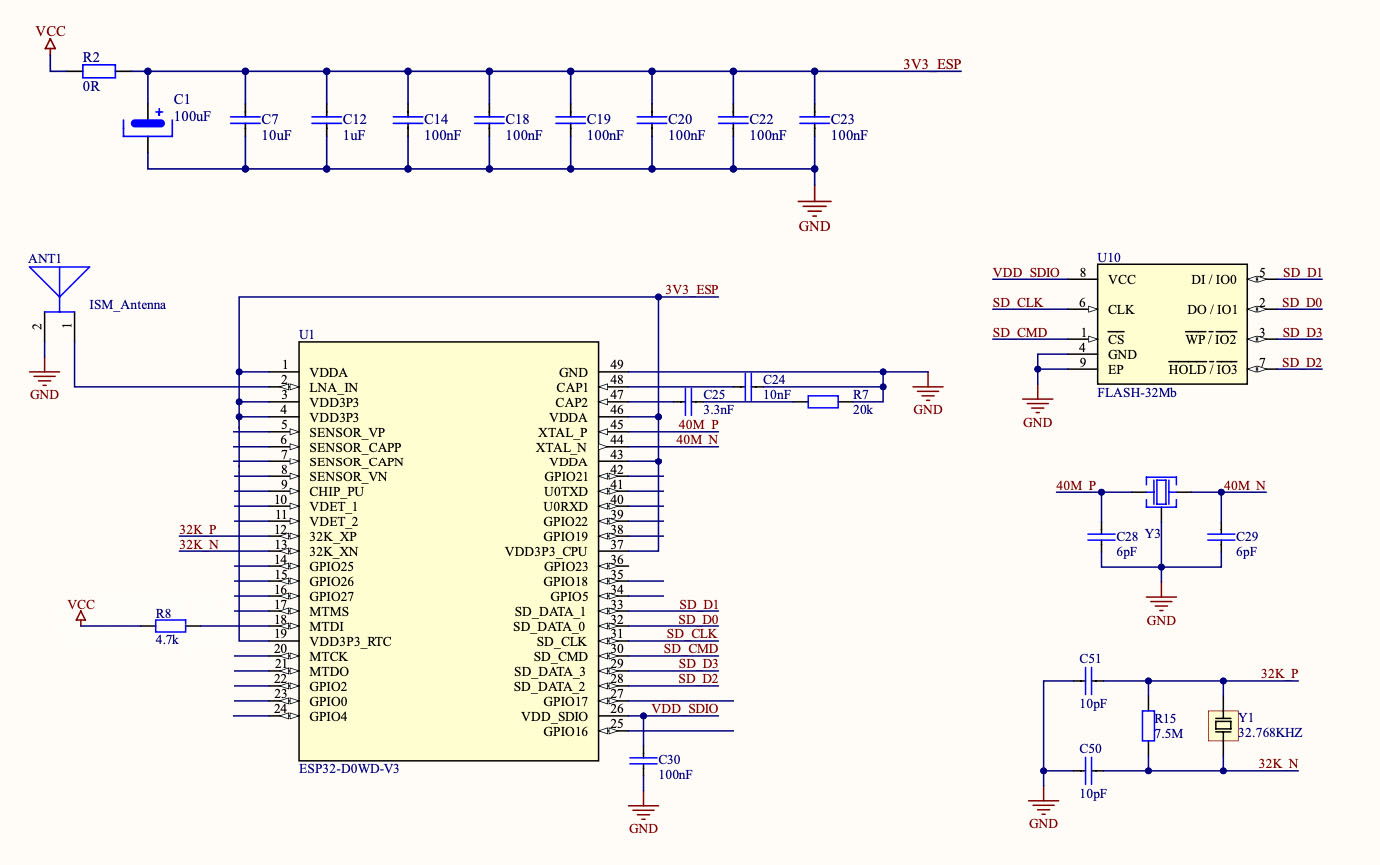Image resolution: width=1380 pixels, height=865 pixels.
Task: Click the LNA_IN pin label
Action: click(334, 387)
